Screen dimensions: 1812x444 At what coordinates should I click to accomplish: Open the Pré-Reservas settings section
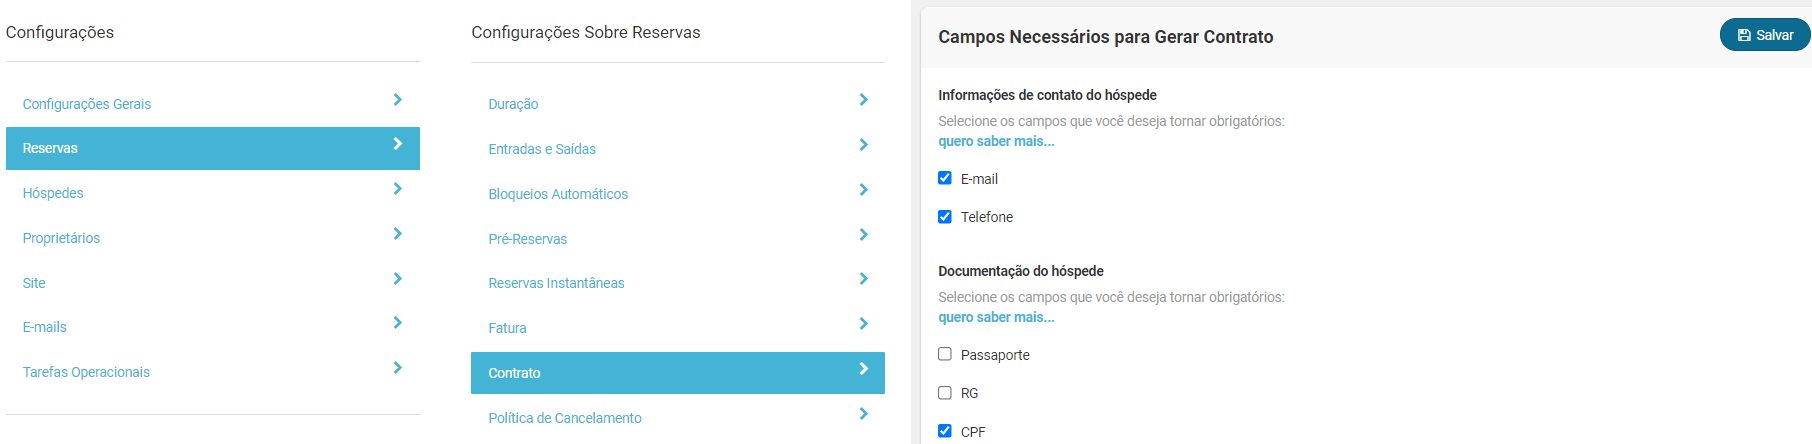click(527, 239)
